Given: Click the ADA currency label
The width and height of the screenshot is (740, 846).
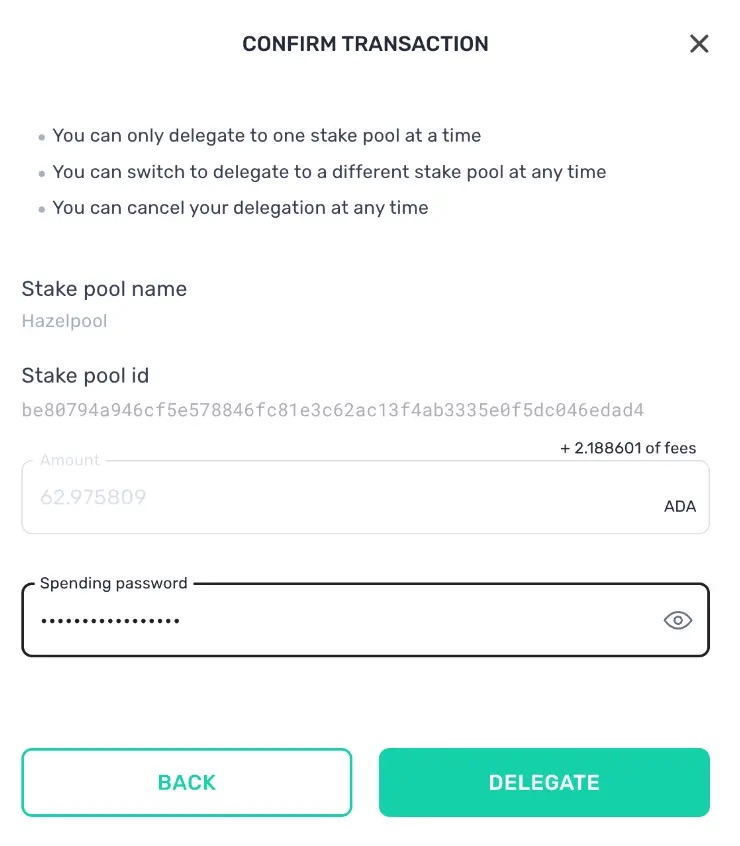Looking at the screenshot, I should [680, 506].
